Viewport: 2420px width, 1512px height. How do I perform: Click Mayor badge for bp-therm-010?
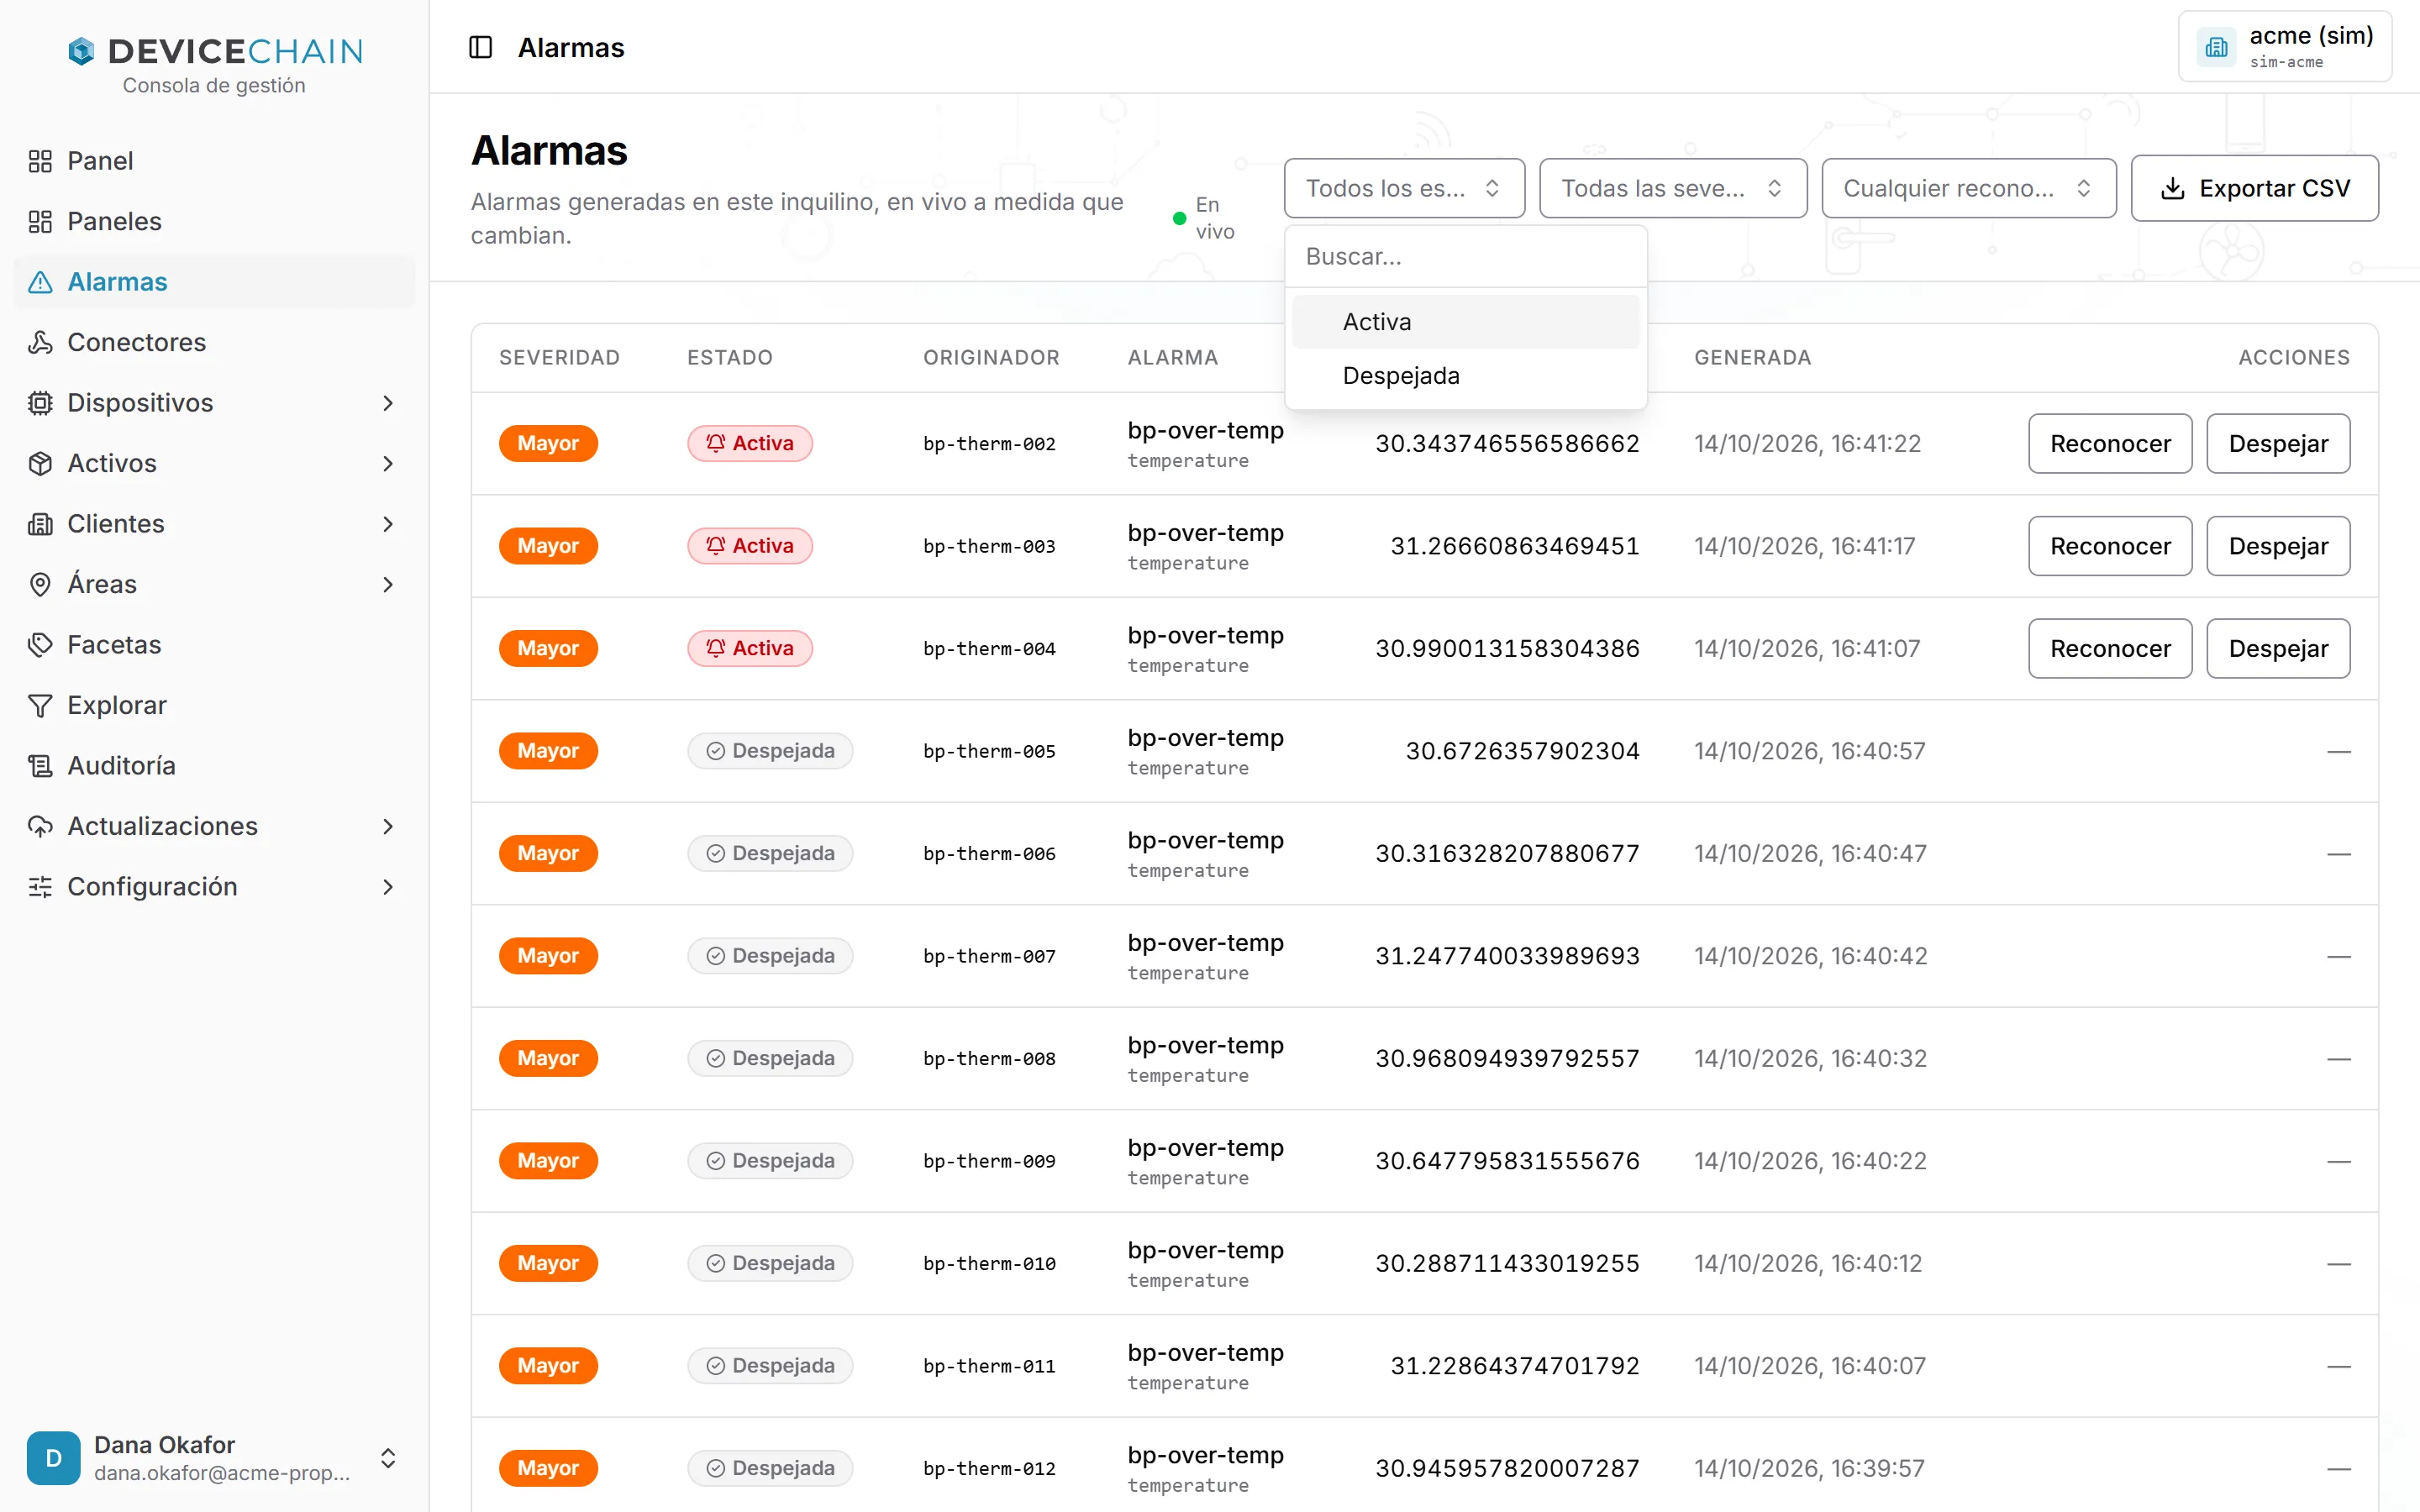point(548,1263)
